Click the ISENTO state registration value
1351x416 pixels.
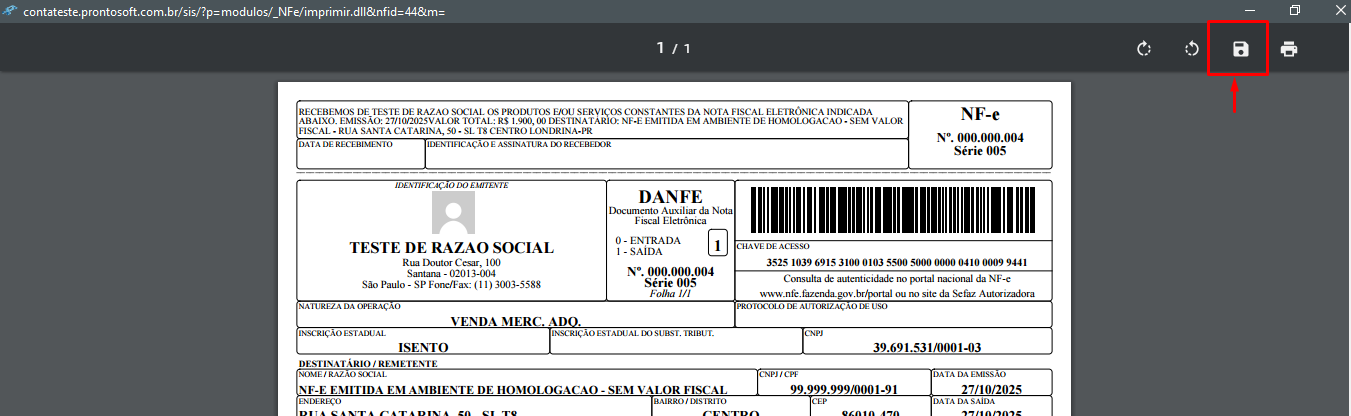click(423, 346)
